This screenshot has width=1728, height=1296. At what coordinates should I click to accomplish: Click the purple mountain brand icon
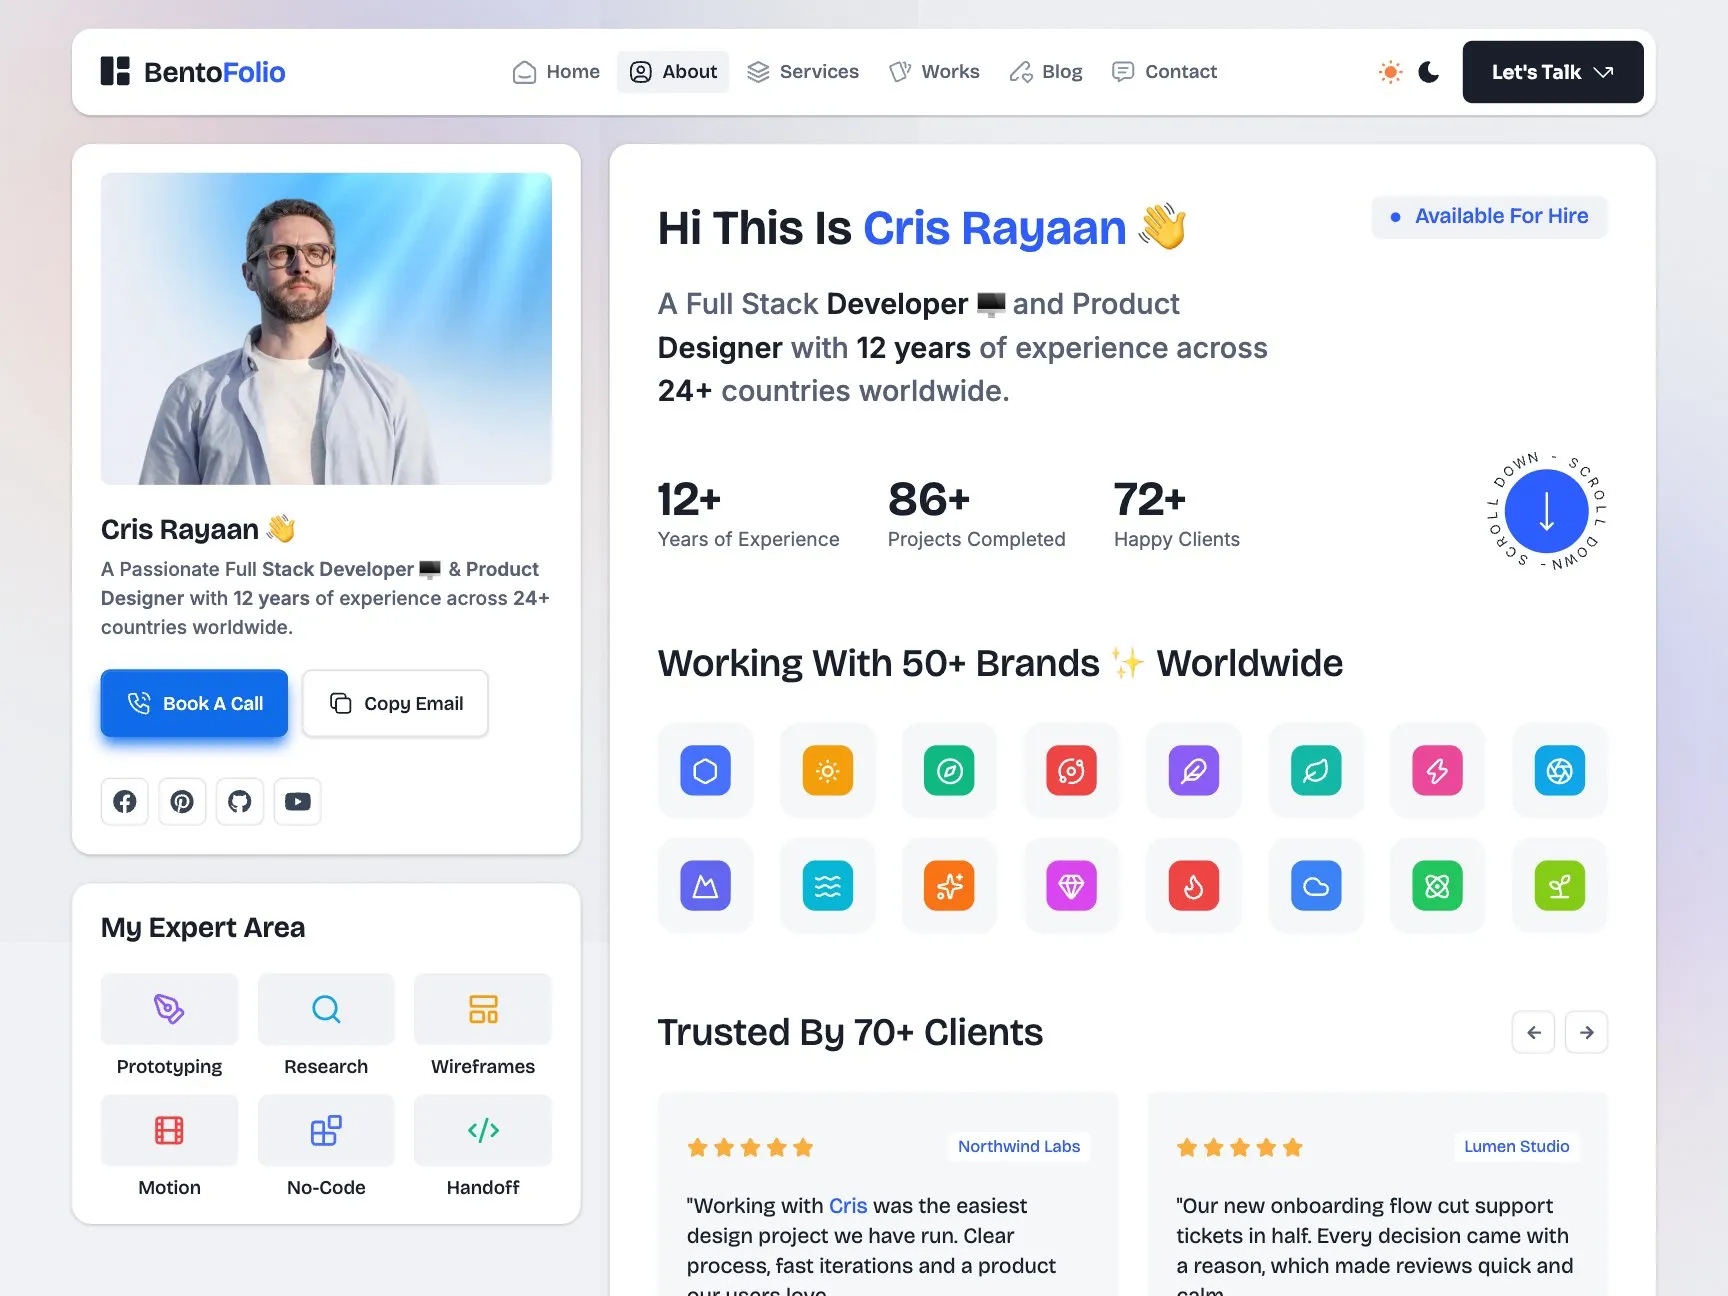(x=706, y=886)
